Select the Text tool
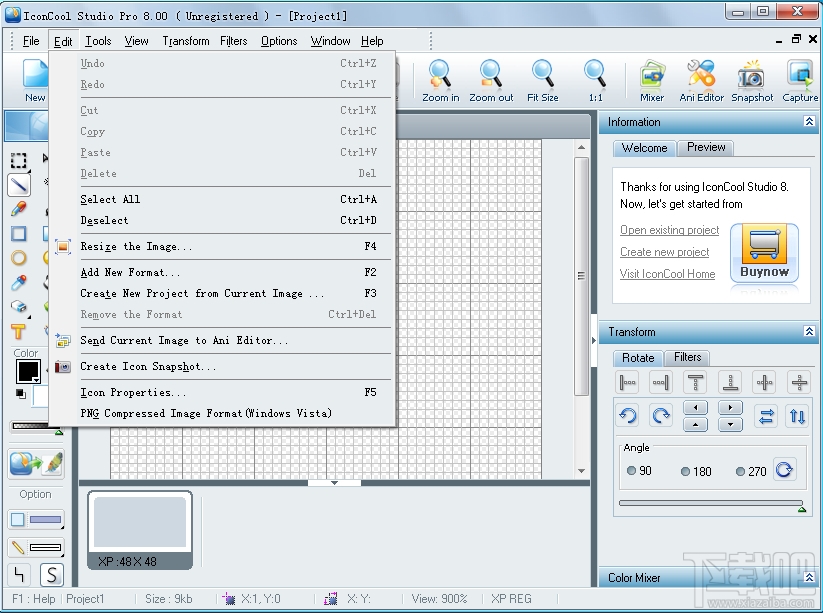The width and height of the screenshot is (823, 613). [x=18, y=331]
